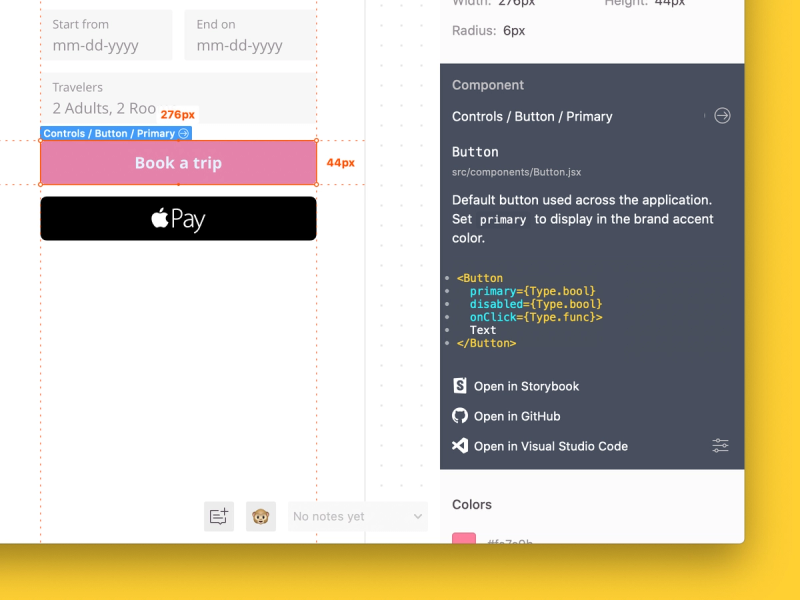
Task: Open the sliders settings icon beside Visual Studio Code
Action: 720,446
